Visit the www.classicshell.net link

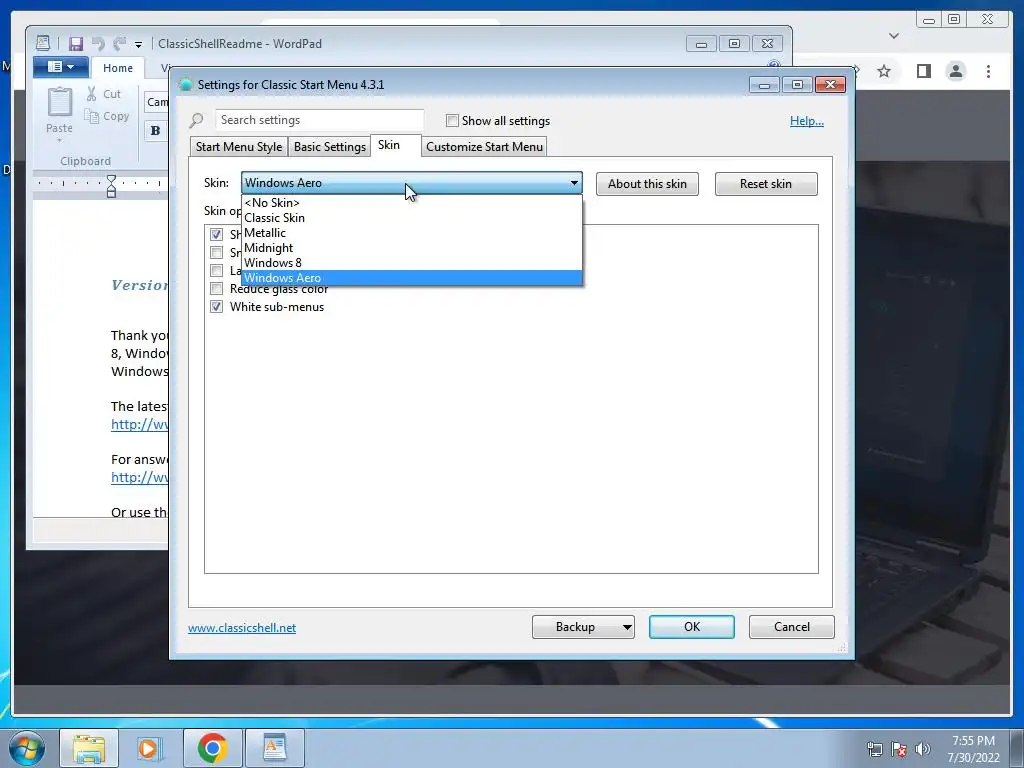242,628
